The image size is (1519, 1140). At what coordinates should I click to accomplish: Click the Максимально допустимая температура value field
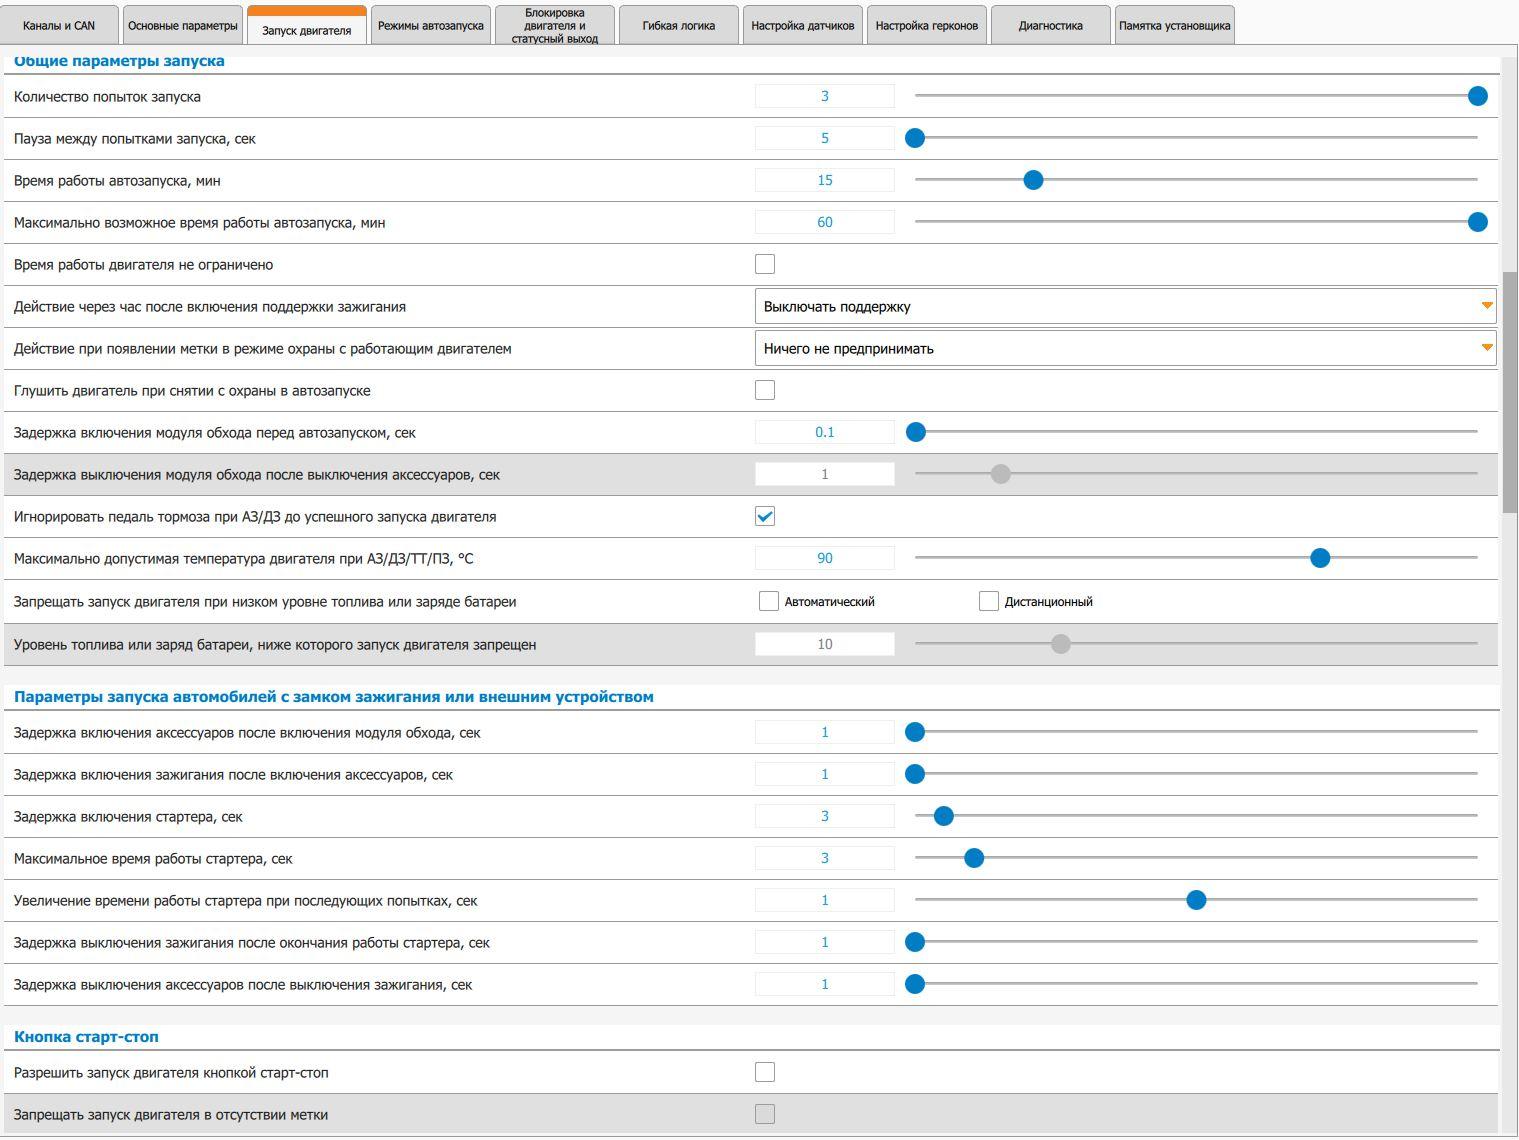825,558
